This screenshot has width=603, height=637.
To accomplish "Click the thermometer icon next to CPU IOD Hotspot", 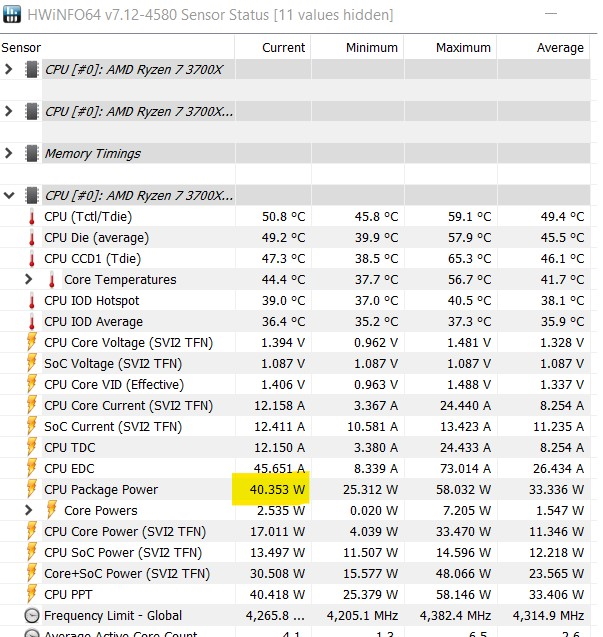I will coord(32,301).
